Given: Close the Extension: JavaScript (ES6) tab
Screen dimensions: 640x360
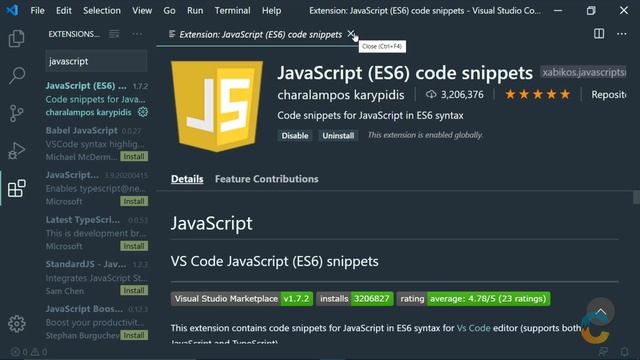Looking at the screenshot, I should pyautogui.click(x=351, y=34).
